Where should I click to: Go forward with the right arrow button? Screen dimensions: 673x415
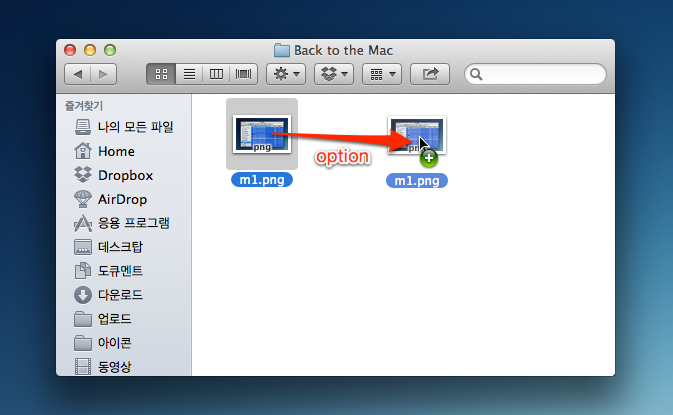103,74
